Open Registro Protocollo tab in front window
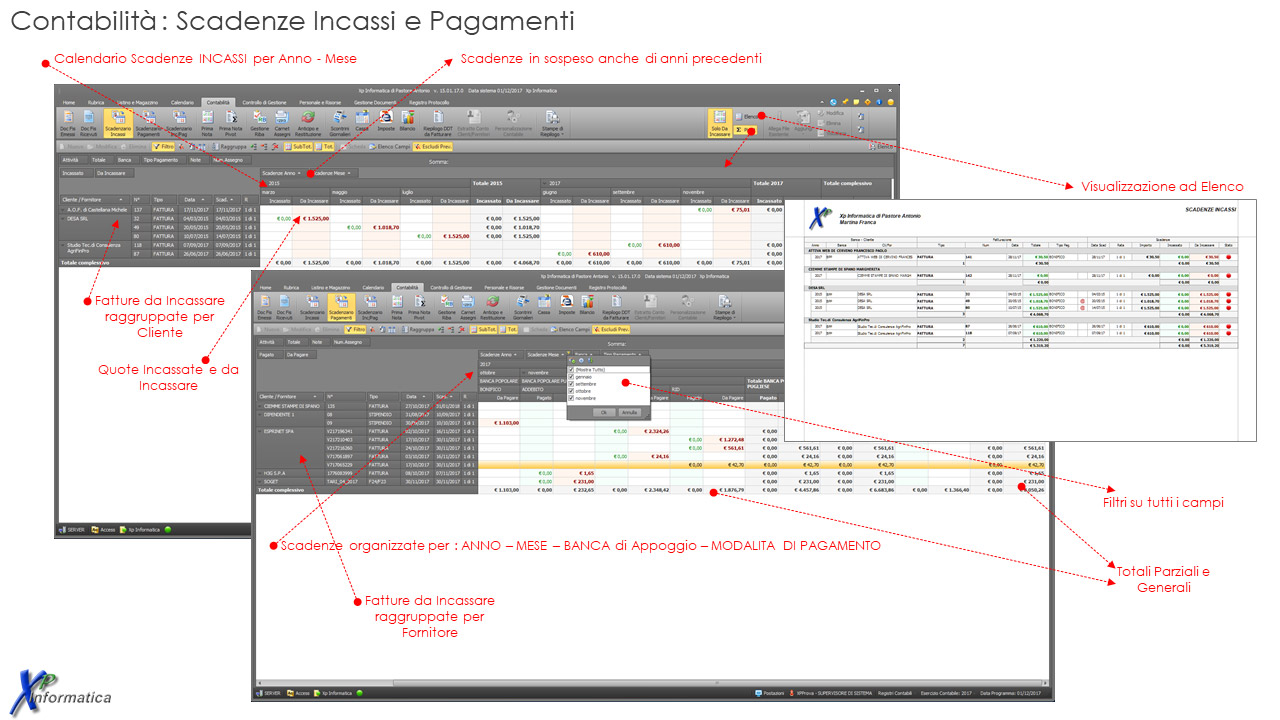The image size is (1280, 720). 607,287
